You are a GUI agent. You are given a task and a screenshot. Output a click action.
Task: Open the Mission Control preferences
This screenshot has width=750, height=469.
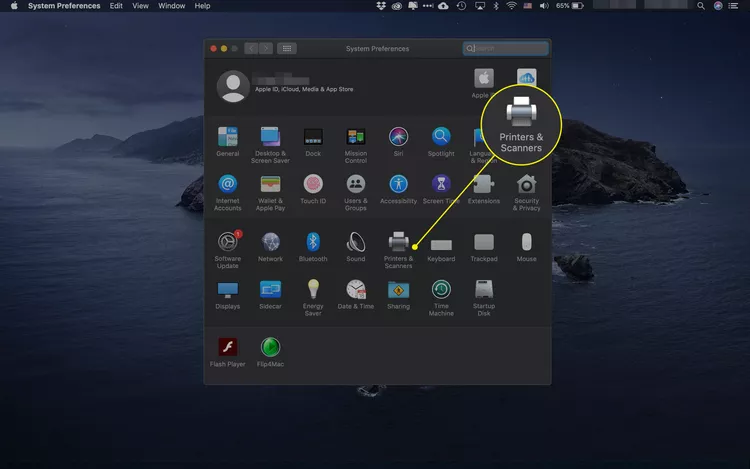coord(356,137)
